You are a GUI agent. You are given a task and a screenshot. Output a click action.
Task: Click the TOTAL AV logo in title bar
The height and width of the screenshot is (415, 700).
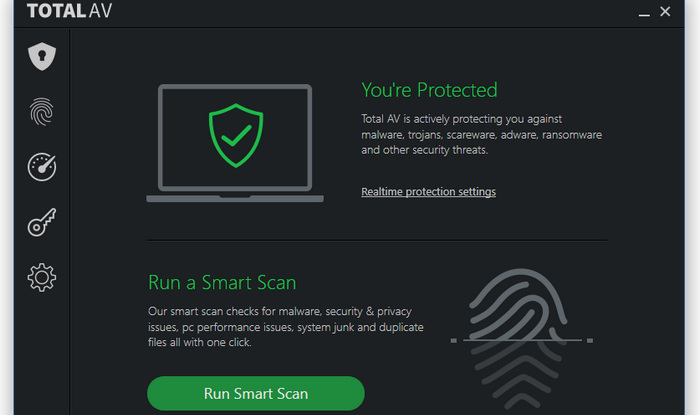click(x=69, y=11)
